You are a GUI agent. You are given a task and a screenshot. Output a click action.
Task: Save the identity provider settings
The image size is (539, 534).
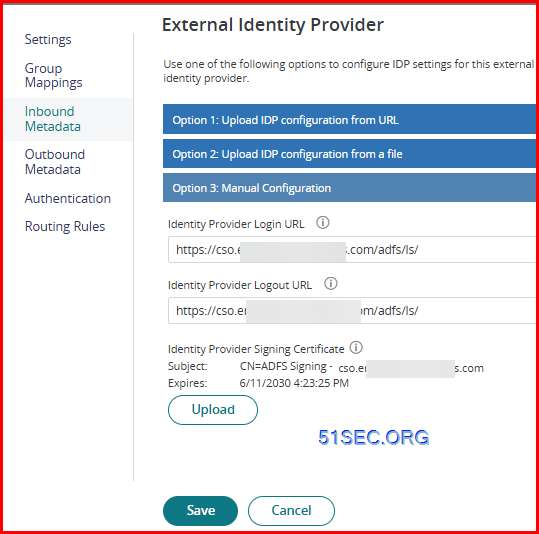click(200, 510)
